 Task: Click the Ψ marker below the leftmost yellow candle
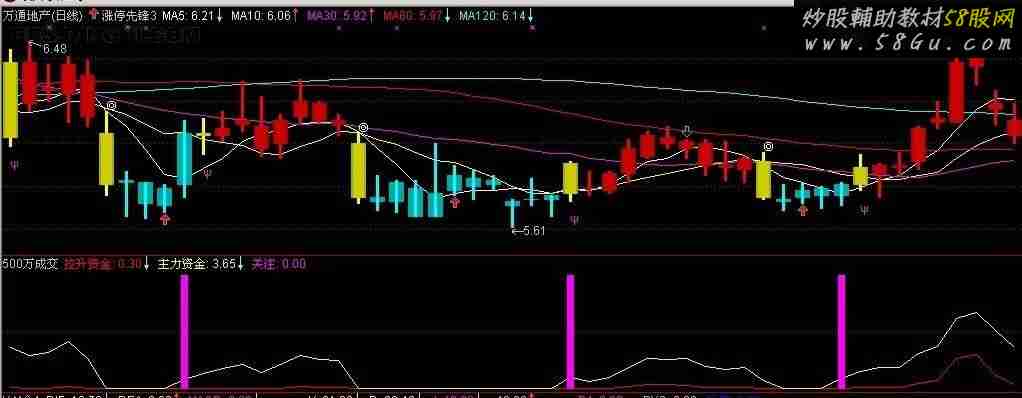click(x=15, y=165)
